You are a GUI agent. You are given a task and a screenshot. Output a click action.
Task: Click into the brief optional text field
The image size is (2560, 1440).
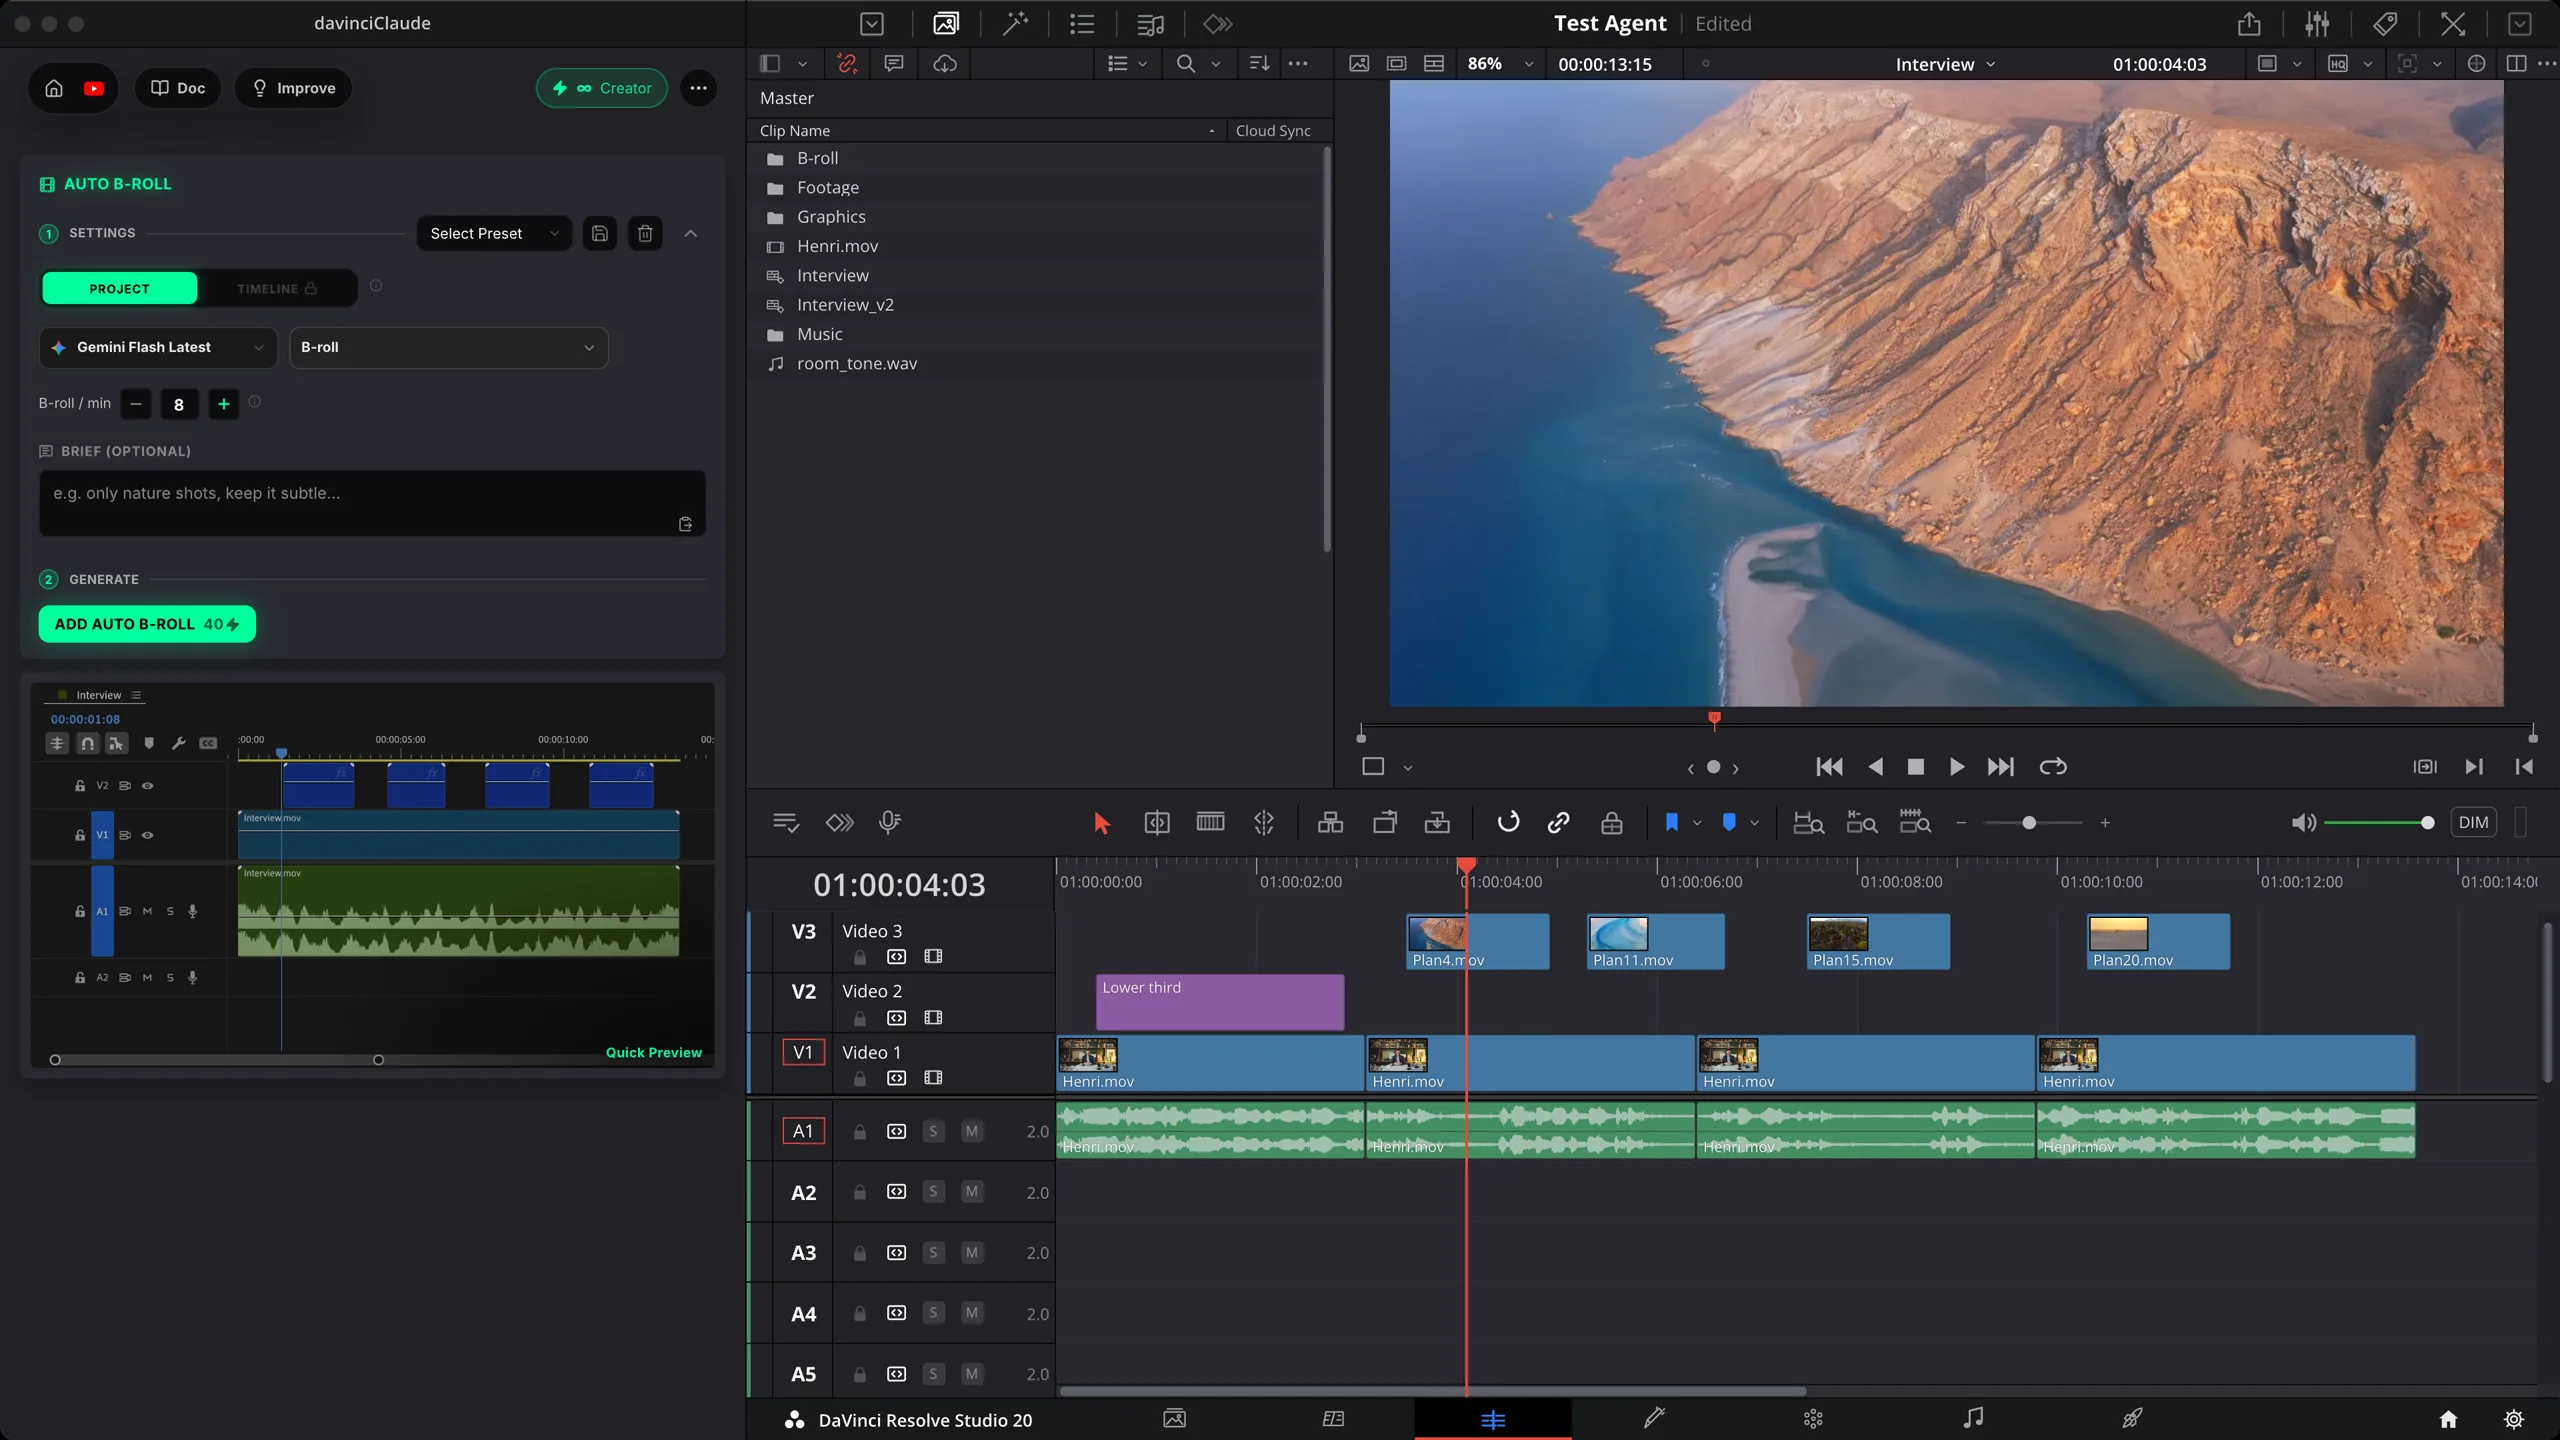pos(372,503)
